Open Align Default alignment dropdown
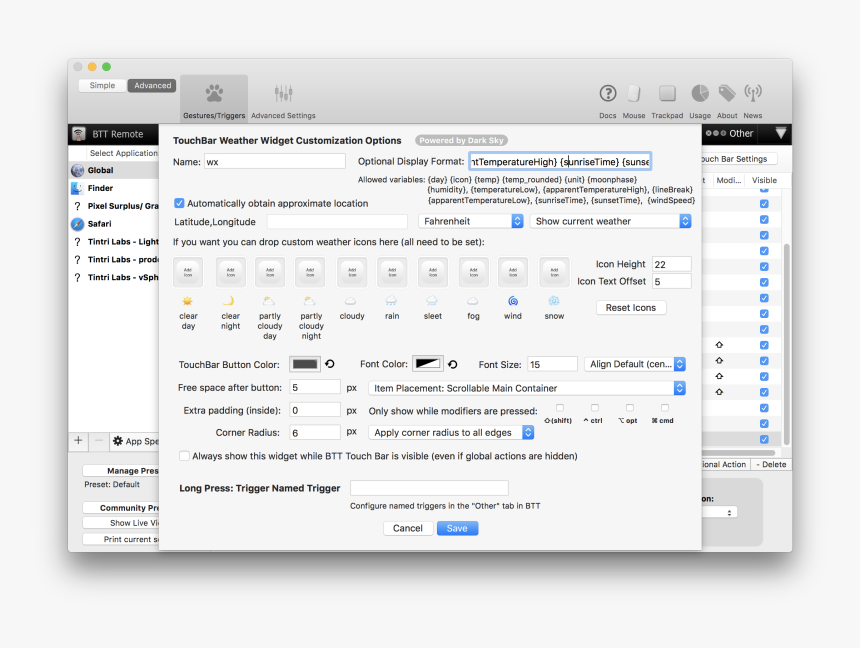 [x=635, y=364]
